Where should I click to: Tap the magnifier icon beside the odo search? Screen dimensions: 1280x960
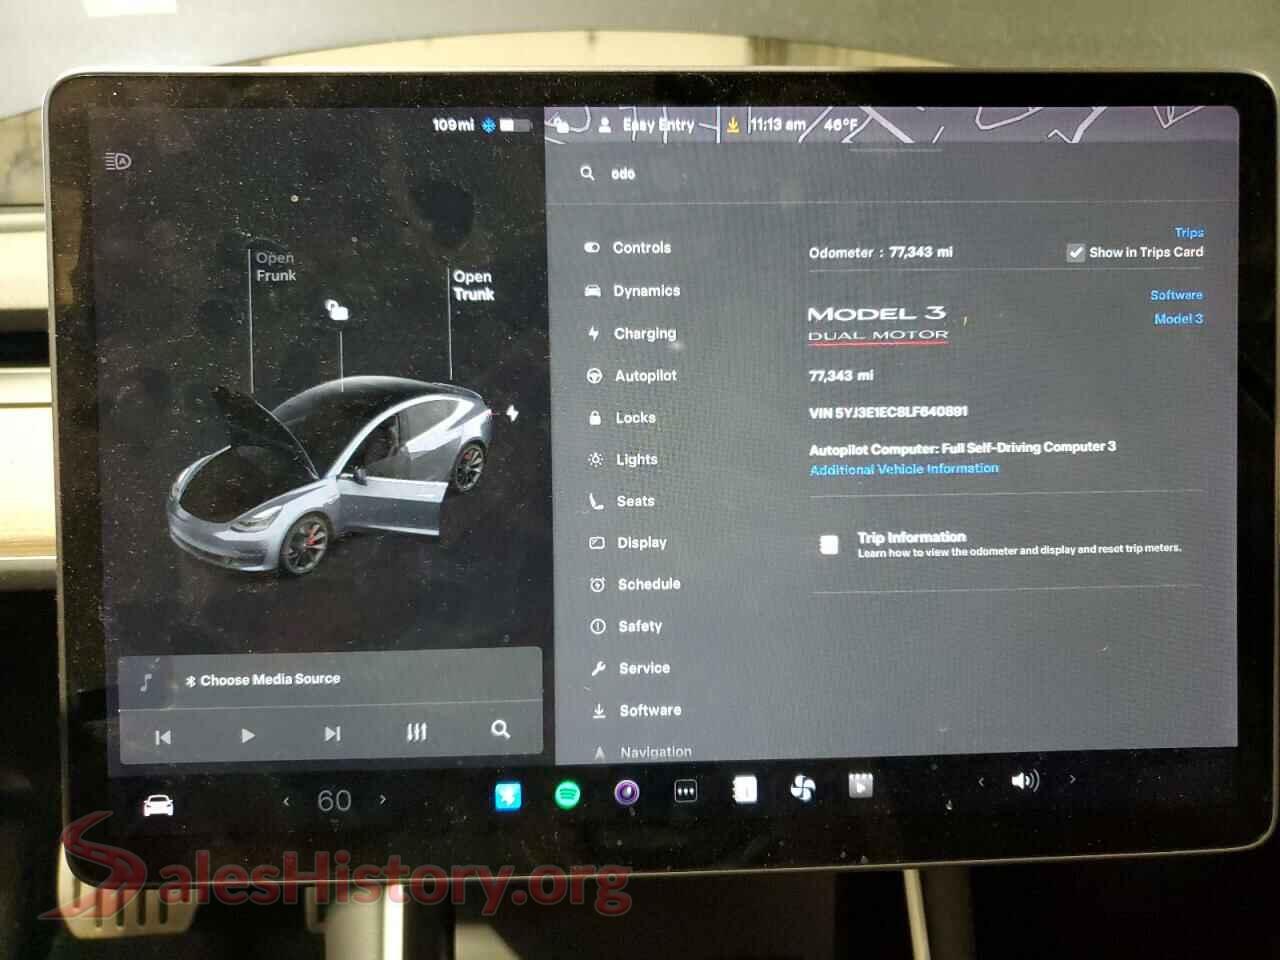[x=587, y=173]
